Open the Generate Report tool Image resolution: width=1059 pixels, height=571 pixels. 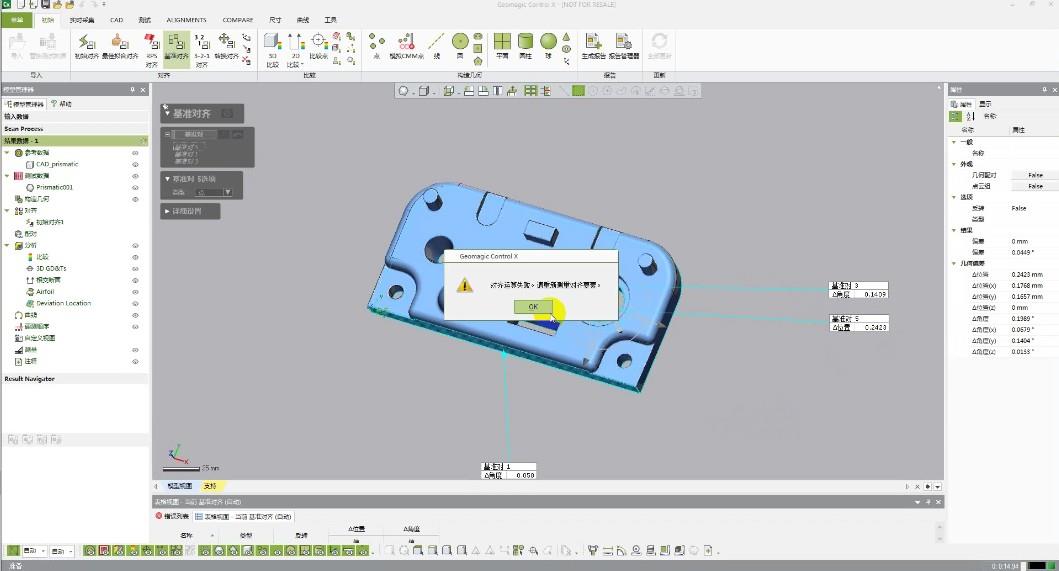coord(593,46)
